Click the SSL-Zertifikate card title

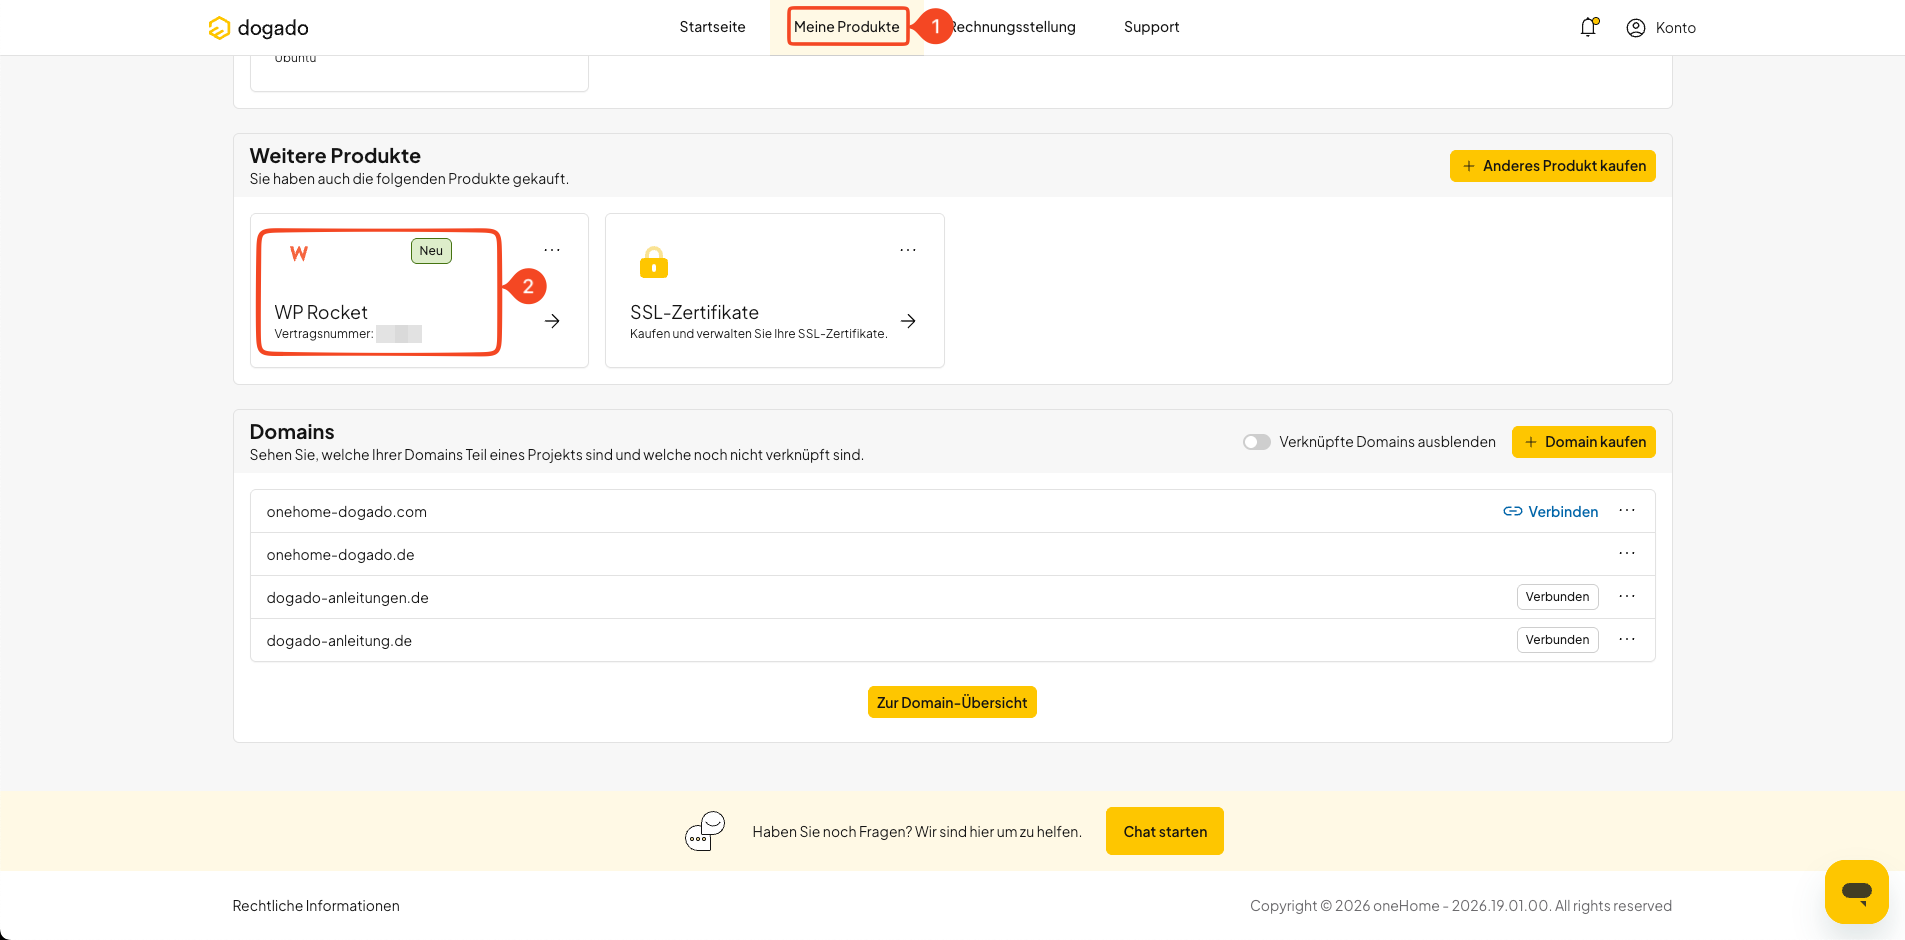click(x=694, y=313)
